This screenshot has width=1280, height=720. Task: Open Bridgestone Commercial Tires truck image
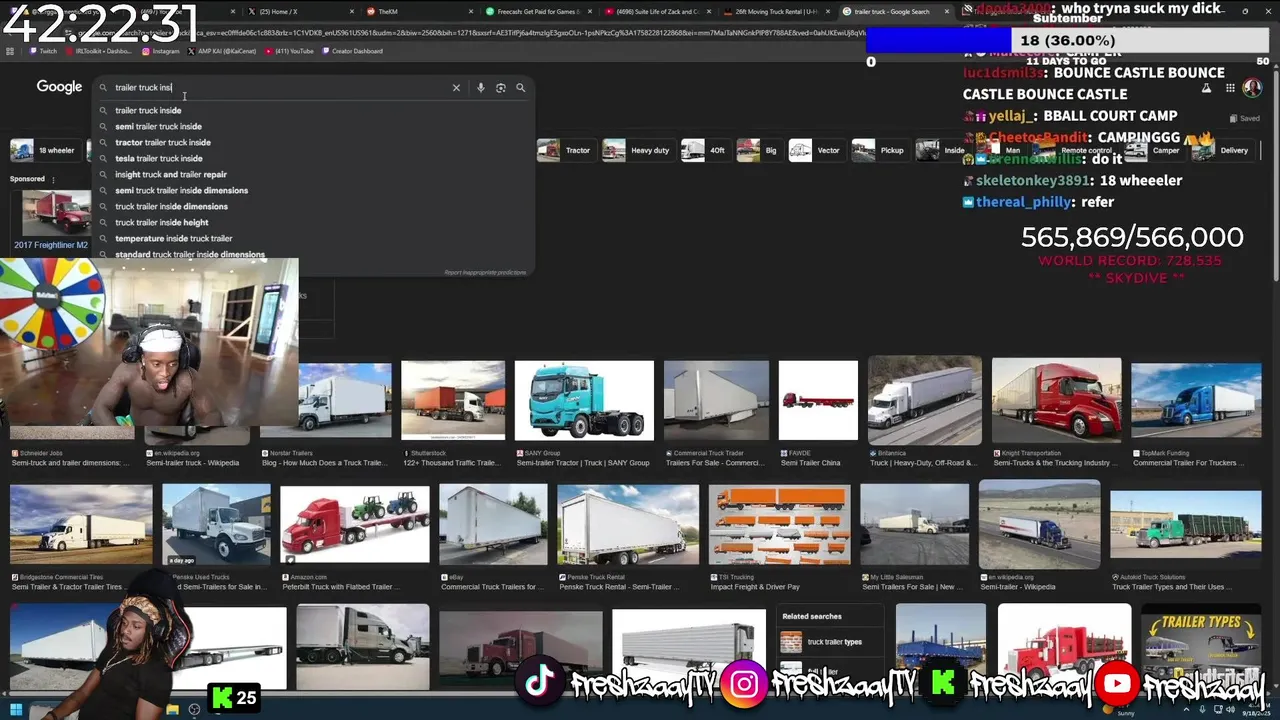[x=81, y=524]
